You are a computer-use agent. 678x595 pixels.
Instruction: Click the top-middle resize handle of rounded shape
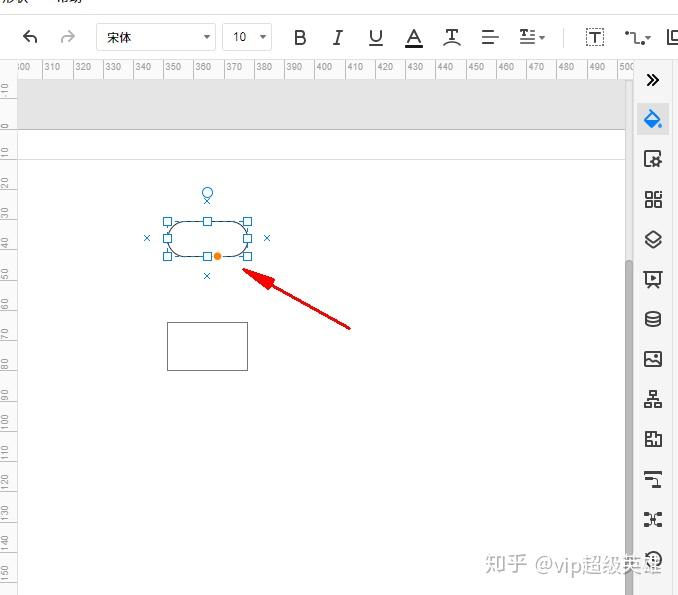click(x=208, y=222)
